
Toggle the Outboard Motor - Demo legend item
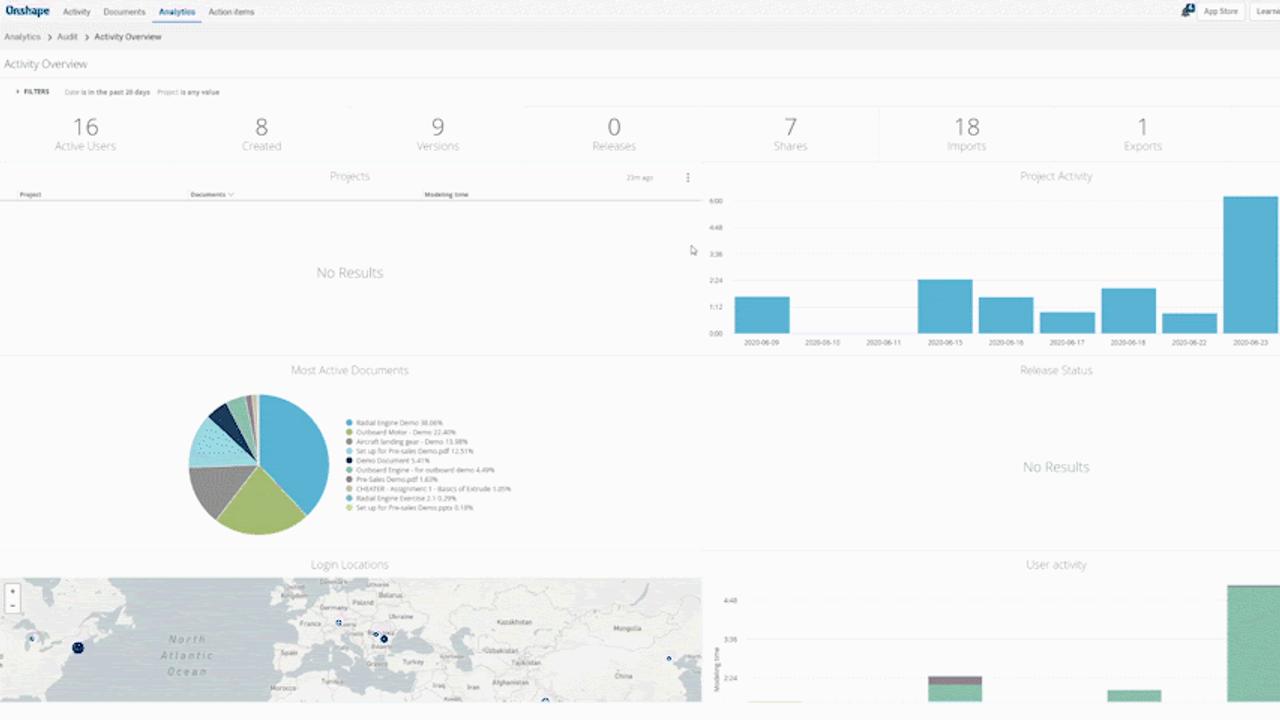point(393,432)
